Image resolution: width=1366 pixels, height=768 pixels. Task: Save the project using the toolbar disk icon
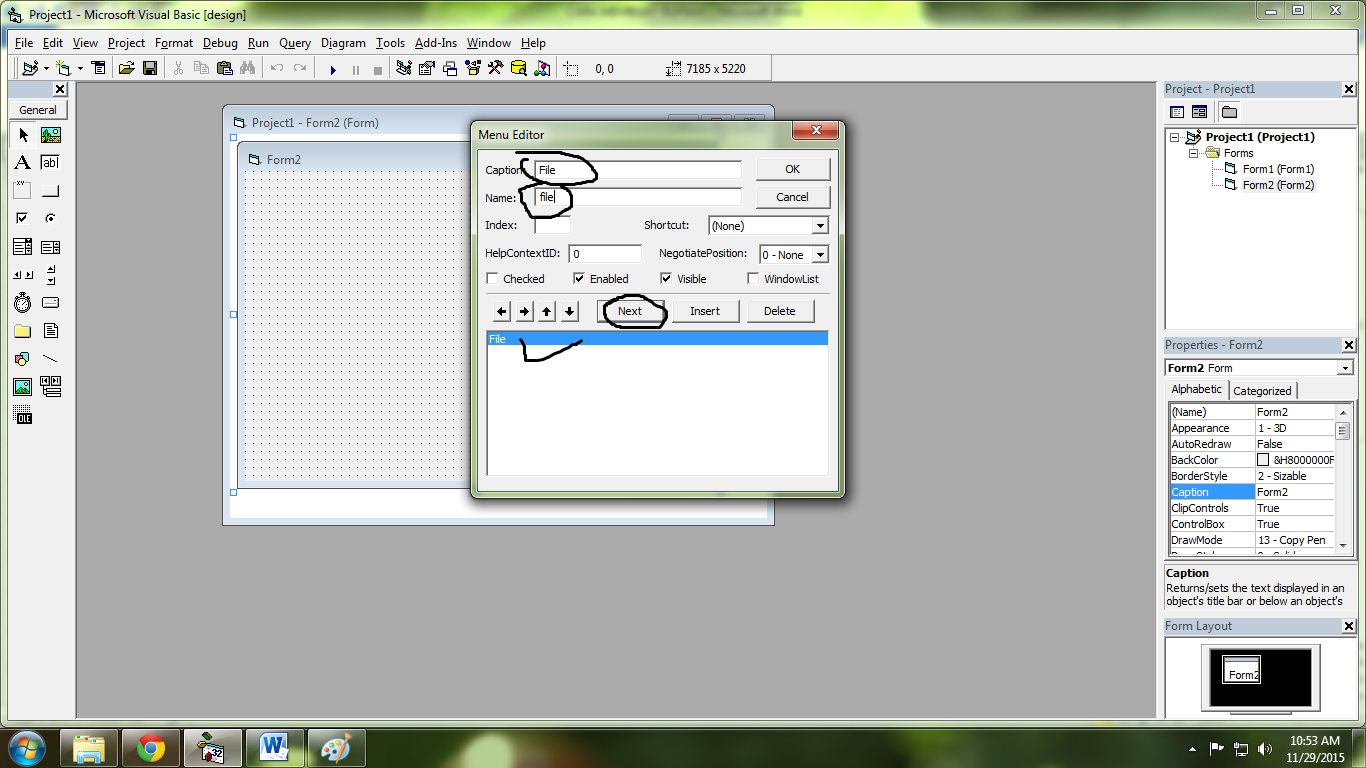coord(150,68)
